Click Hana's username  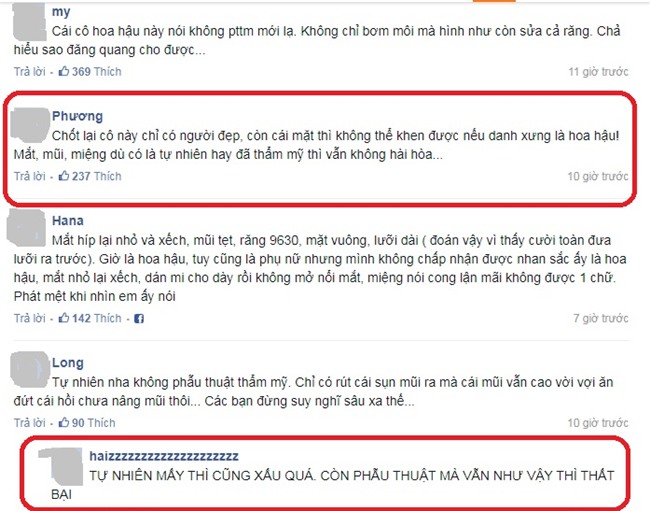pyautogui.click(x=68, y=220)
